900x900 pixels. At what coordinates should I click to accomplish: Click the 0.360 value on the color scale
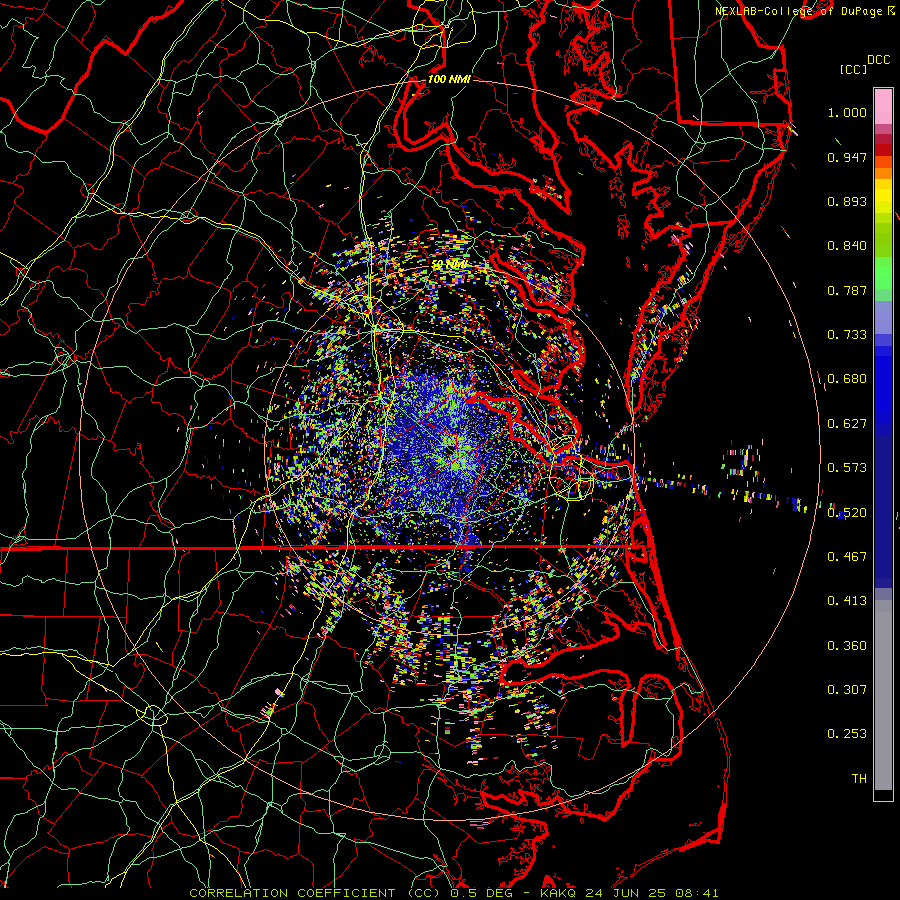[x=847, y=646]
